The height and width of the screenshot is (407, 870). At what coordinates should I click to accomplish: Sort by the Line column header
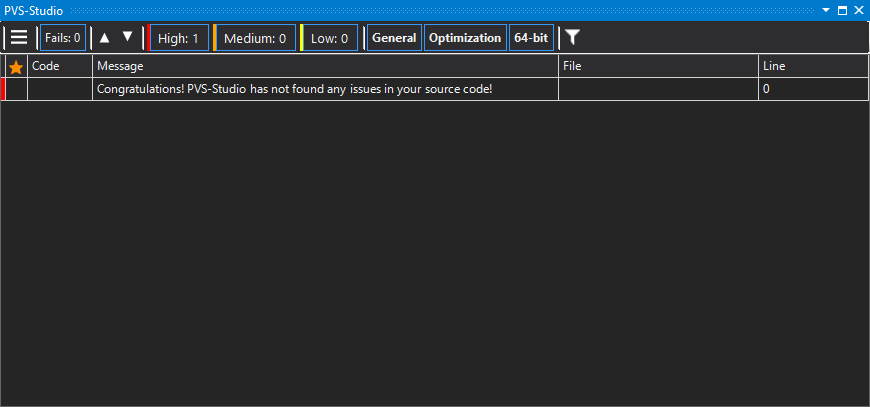pos(813,66)
